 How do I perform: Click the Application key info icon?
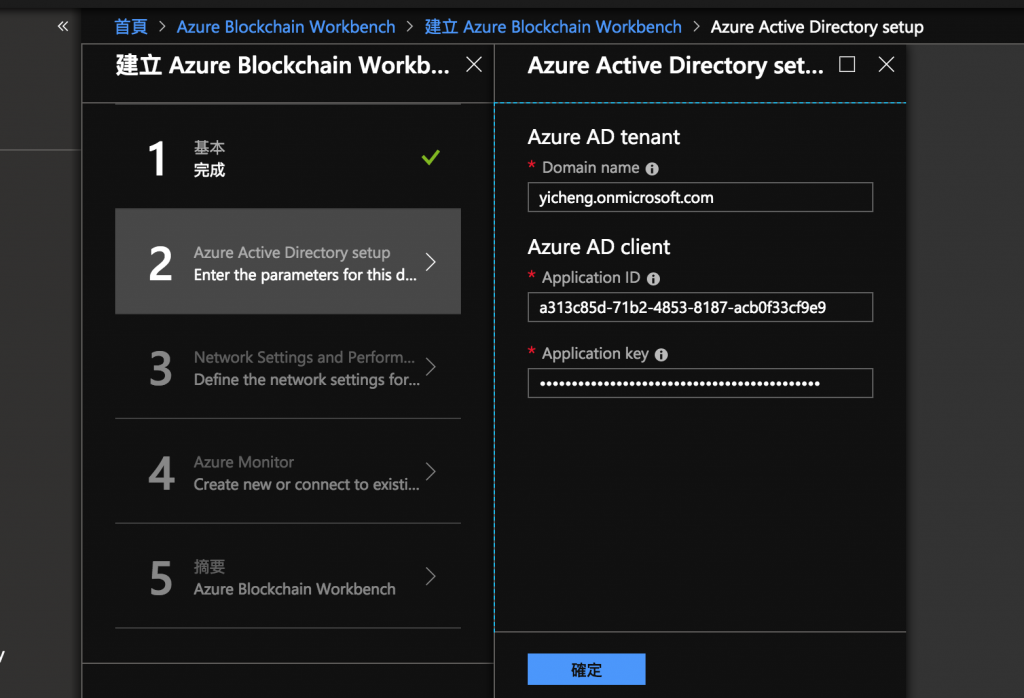(x=661, y=355)
